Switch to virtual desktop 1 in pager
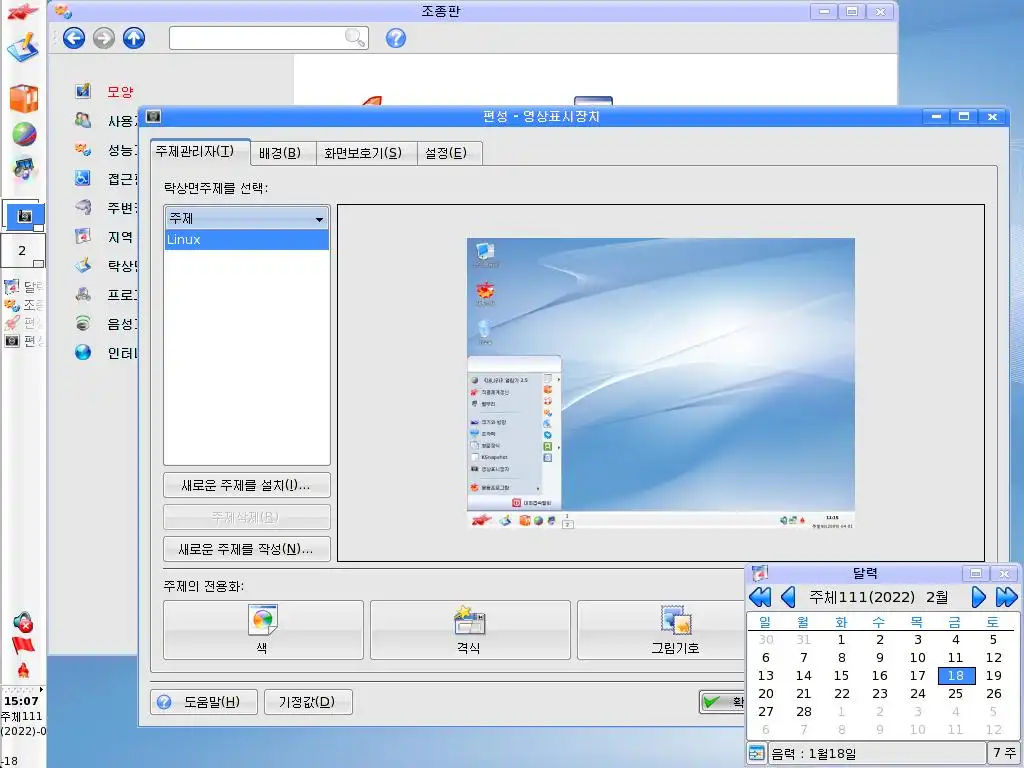Viewport: 1024px width, 768px height. [24, 216]
